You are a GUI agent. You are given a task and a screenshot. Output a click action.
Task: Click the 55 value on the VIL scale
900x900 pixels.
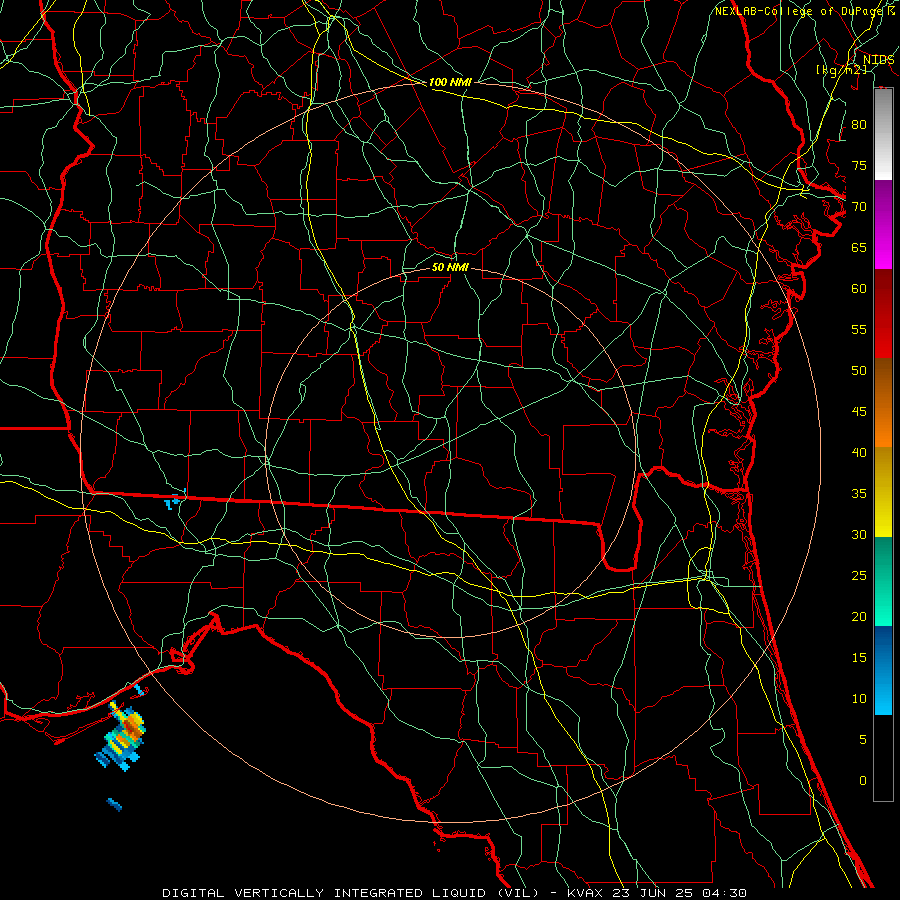coord(859,329)
